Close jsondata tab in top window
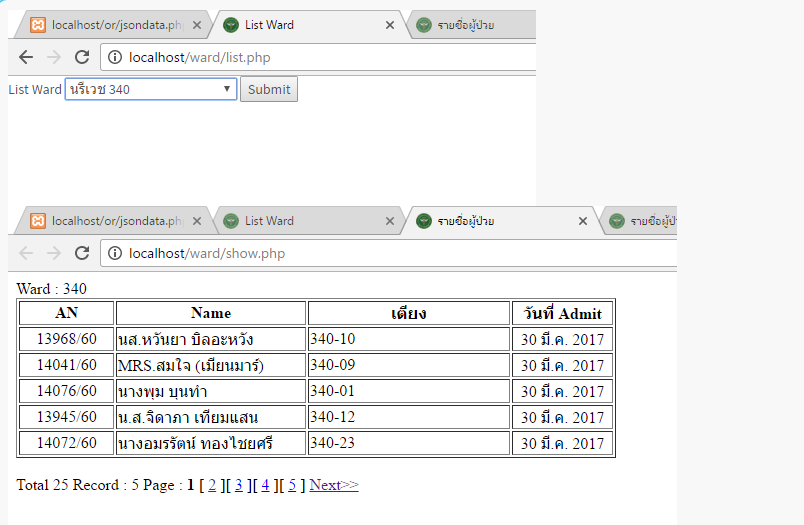804x525 pixels. pos(197,25)
